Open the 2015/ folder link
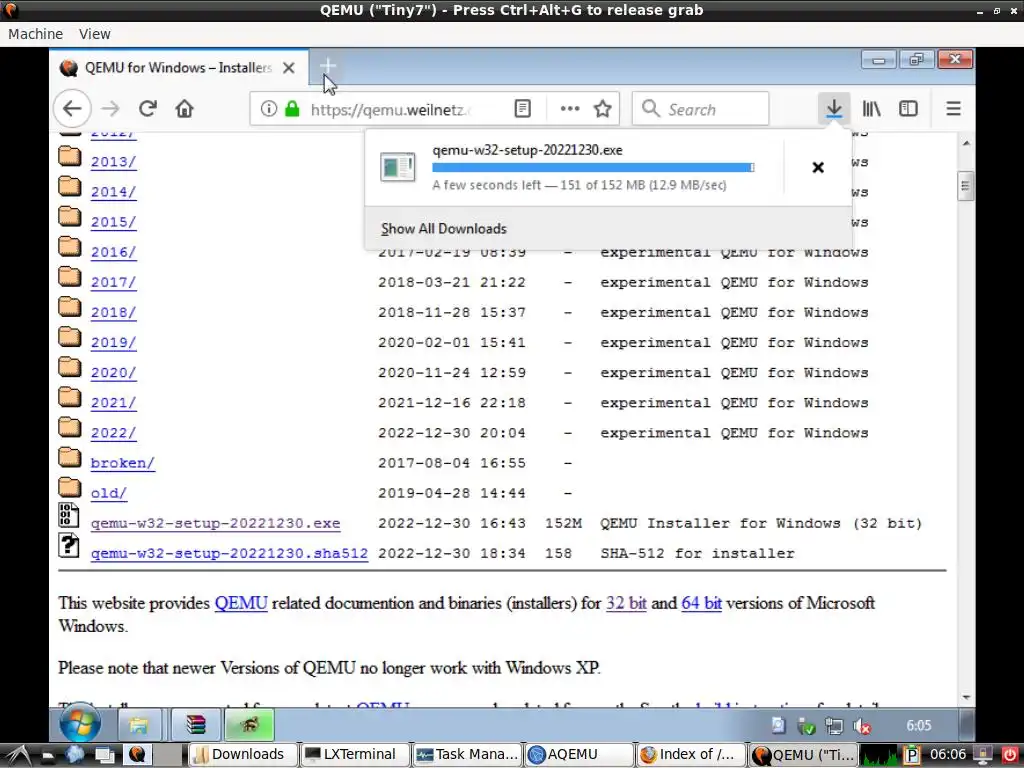1024x768 pixels. (113, 222)
